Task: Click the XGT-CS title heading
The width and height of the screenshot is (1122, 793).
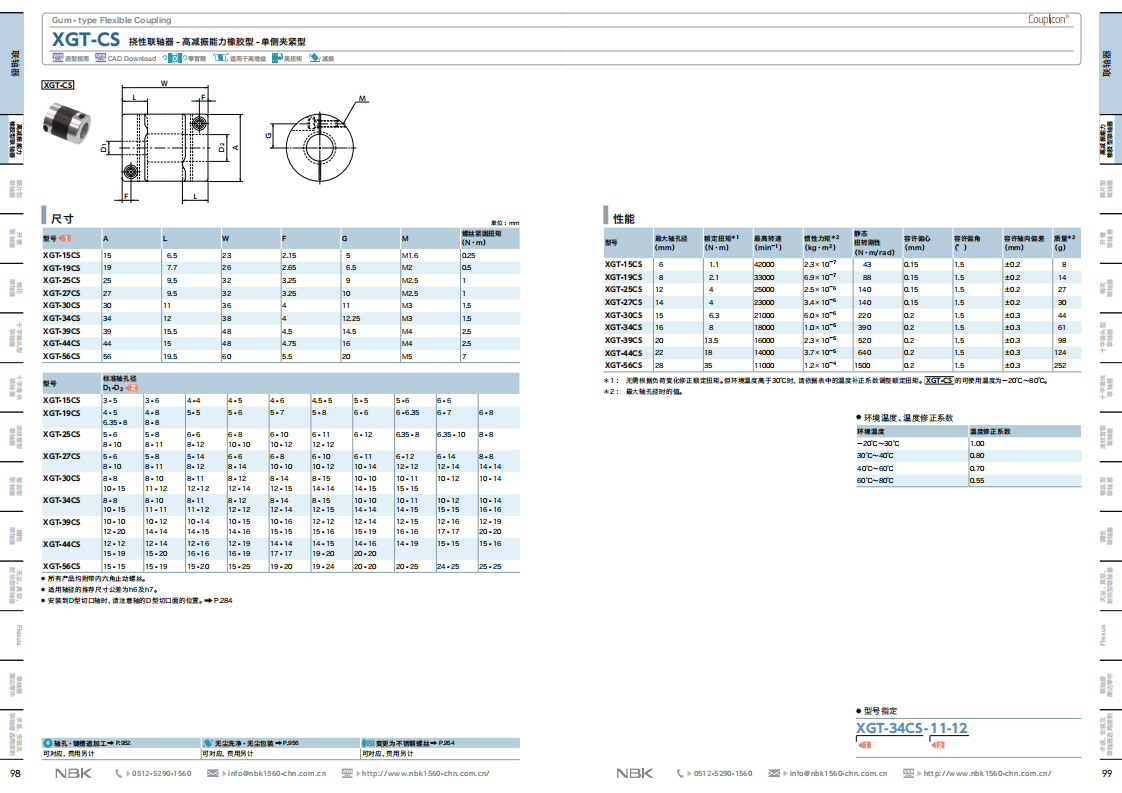Action: pos(86,39)
